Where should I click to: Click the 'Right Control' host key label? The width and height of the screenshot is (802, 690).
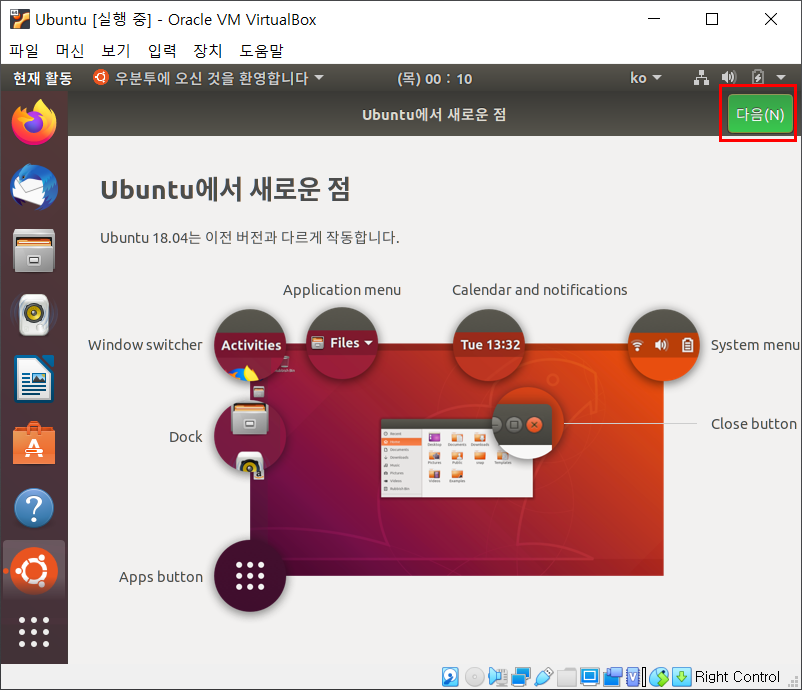coord(737,677)
